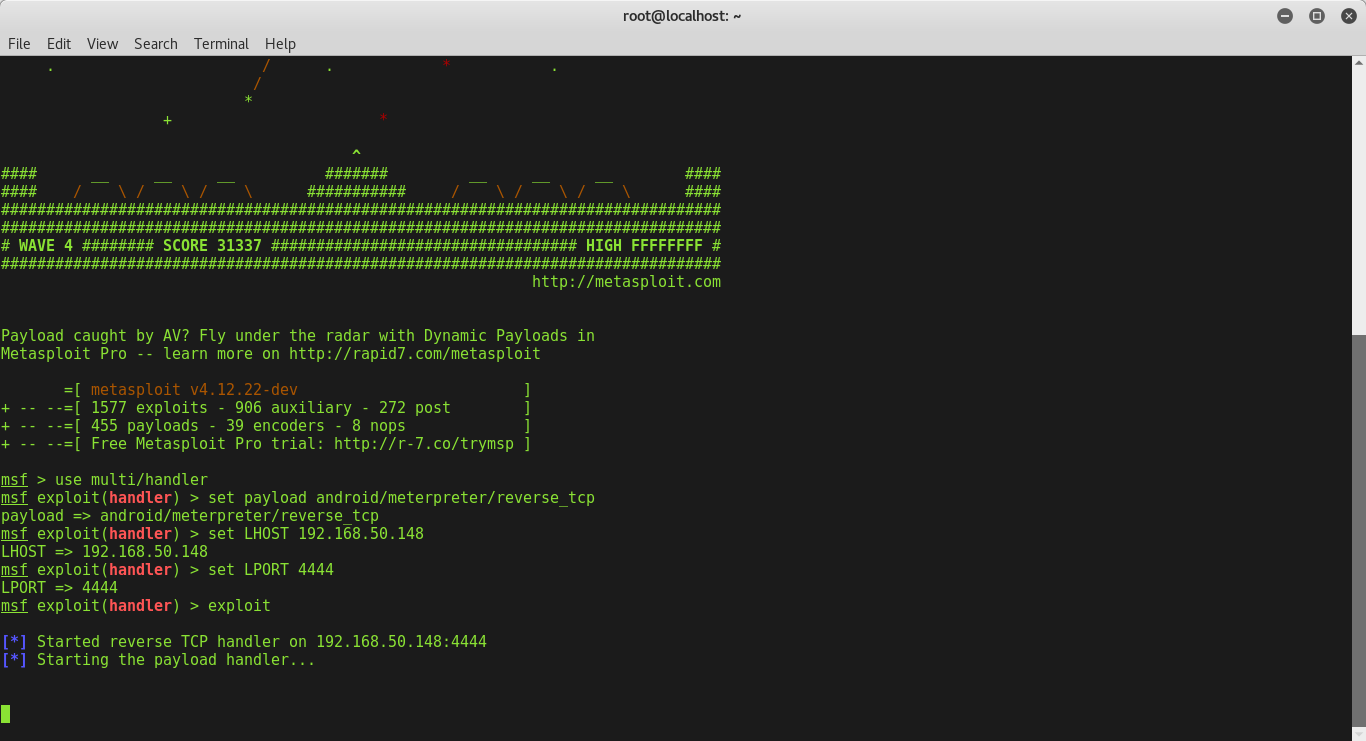The width and height of the screenshot is (1366, 741).
Task: Click the 'root@localhost: ~' window title
Action: (682, 16)
